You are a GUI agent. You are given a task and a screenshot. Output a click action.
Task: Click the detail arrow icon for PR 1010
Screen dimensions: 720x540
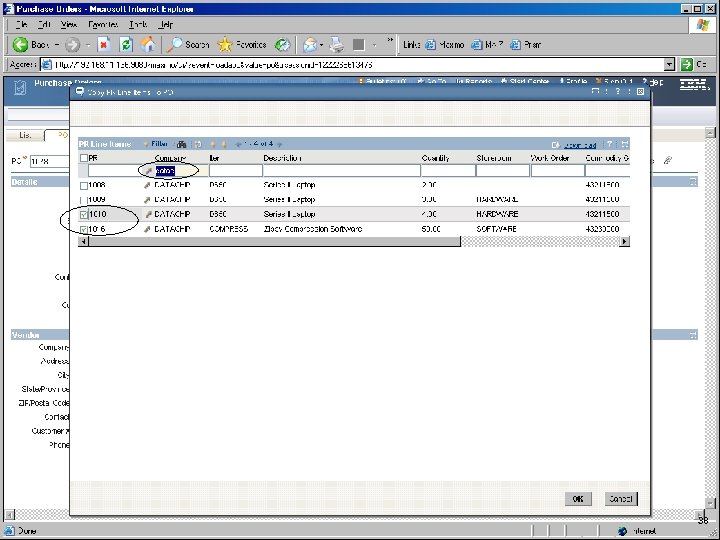pos(148,214)
